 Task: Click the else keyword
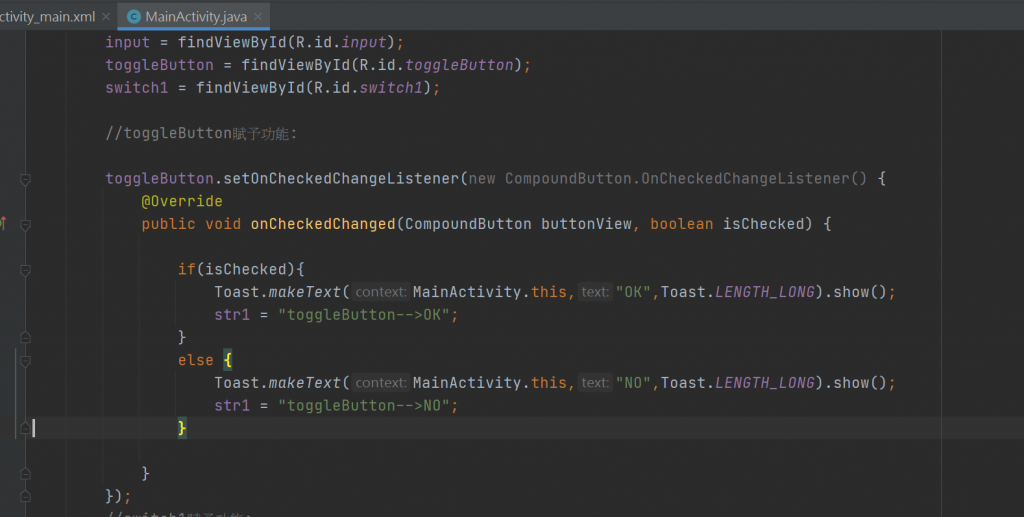coord(196,360)
